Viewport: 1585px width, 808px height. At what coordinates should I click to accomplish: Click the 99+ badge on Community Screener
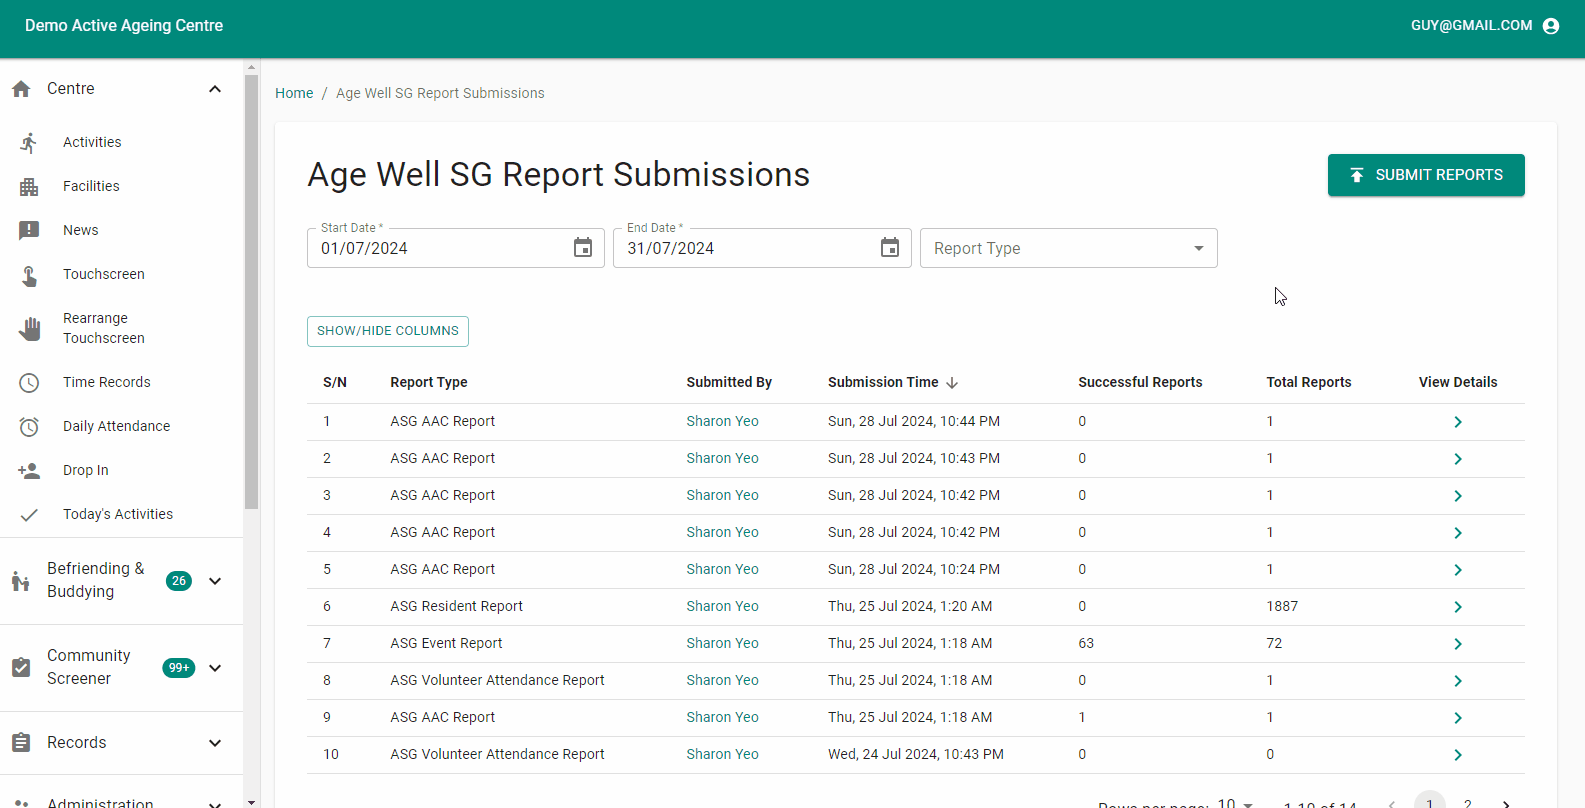(179, 668)
